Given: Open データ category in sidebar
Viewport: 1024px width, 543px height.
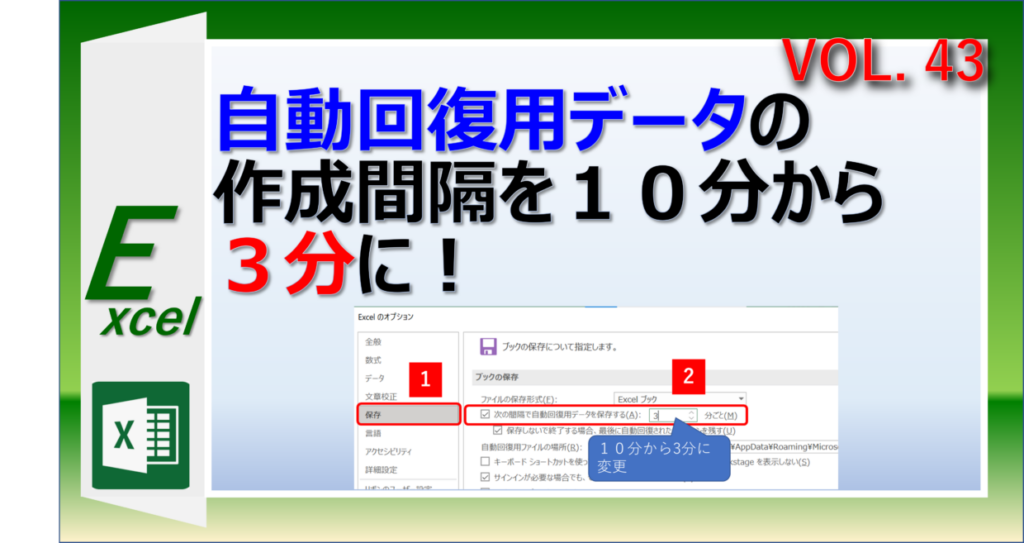Looking at the screenshot, I should tap(376, 378).
